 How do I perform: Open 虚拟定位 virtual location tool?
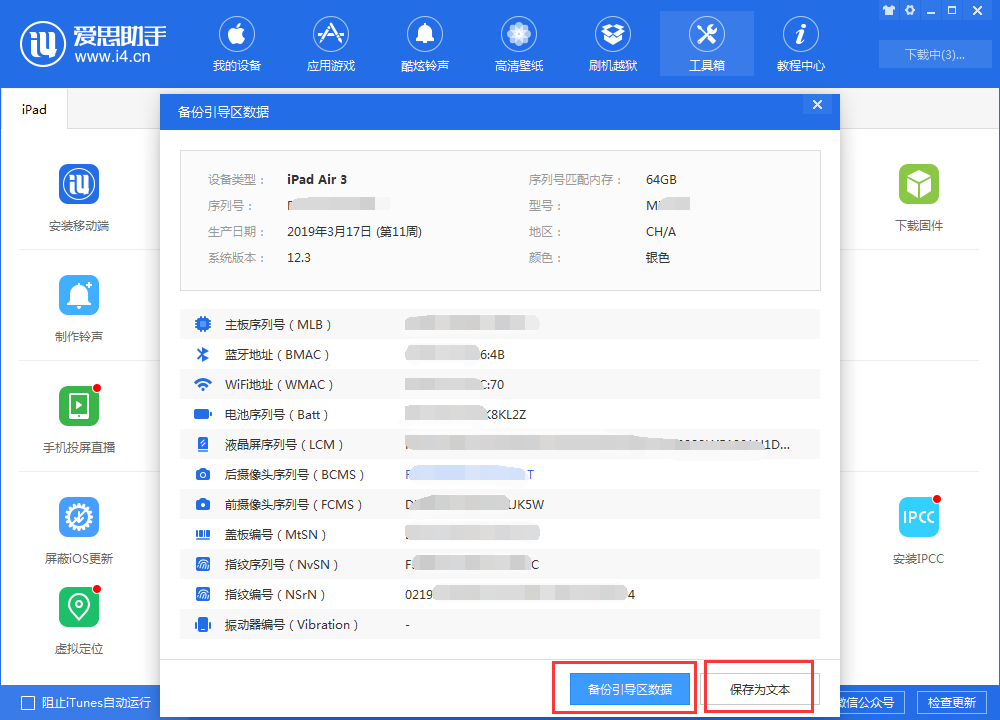tap(79, 621)
